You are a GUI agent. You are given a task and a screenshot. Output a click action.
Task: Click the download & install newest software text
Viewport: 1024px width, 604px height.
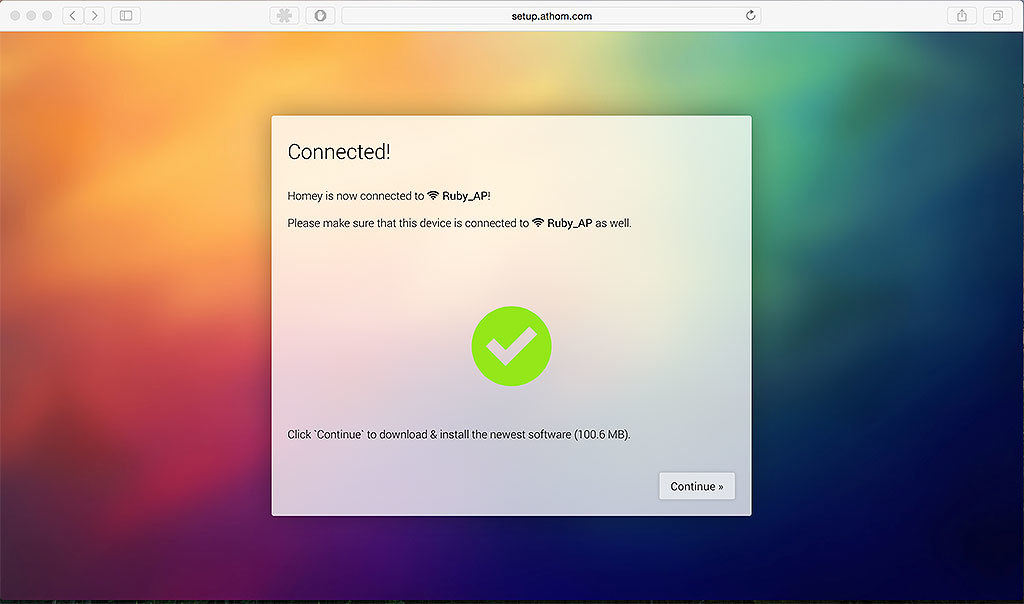click(458, 434)
